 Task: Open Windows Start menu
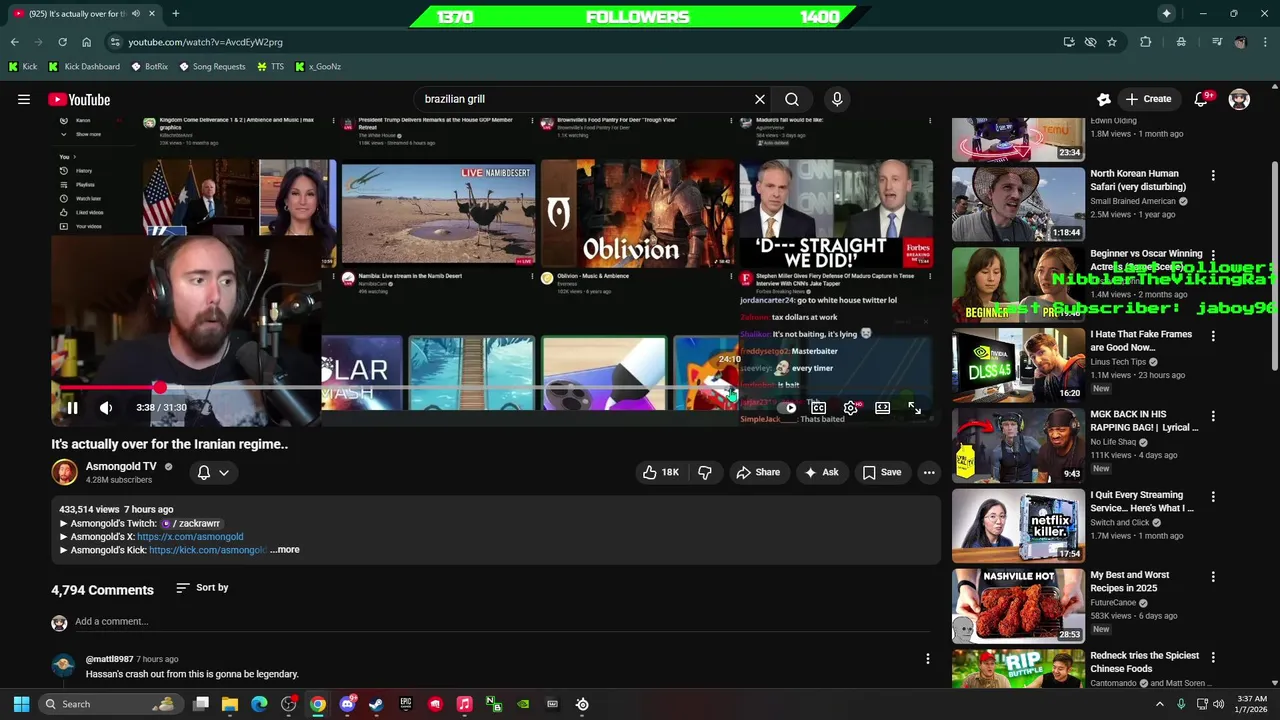pyautogui.click(x=21, y=704)
